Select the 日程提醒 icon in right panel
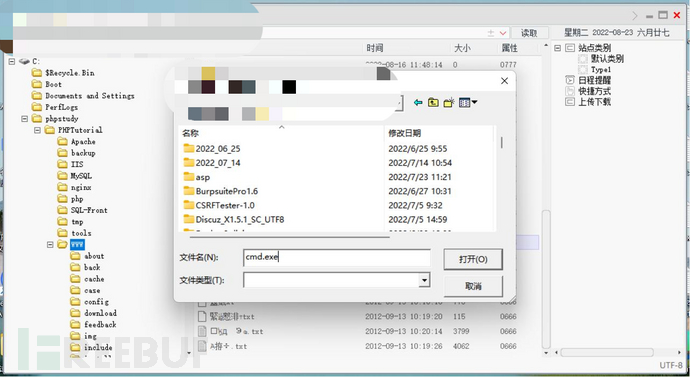Viewport: 690px width, 377px height. click(x=570, y=80)
